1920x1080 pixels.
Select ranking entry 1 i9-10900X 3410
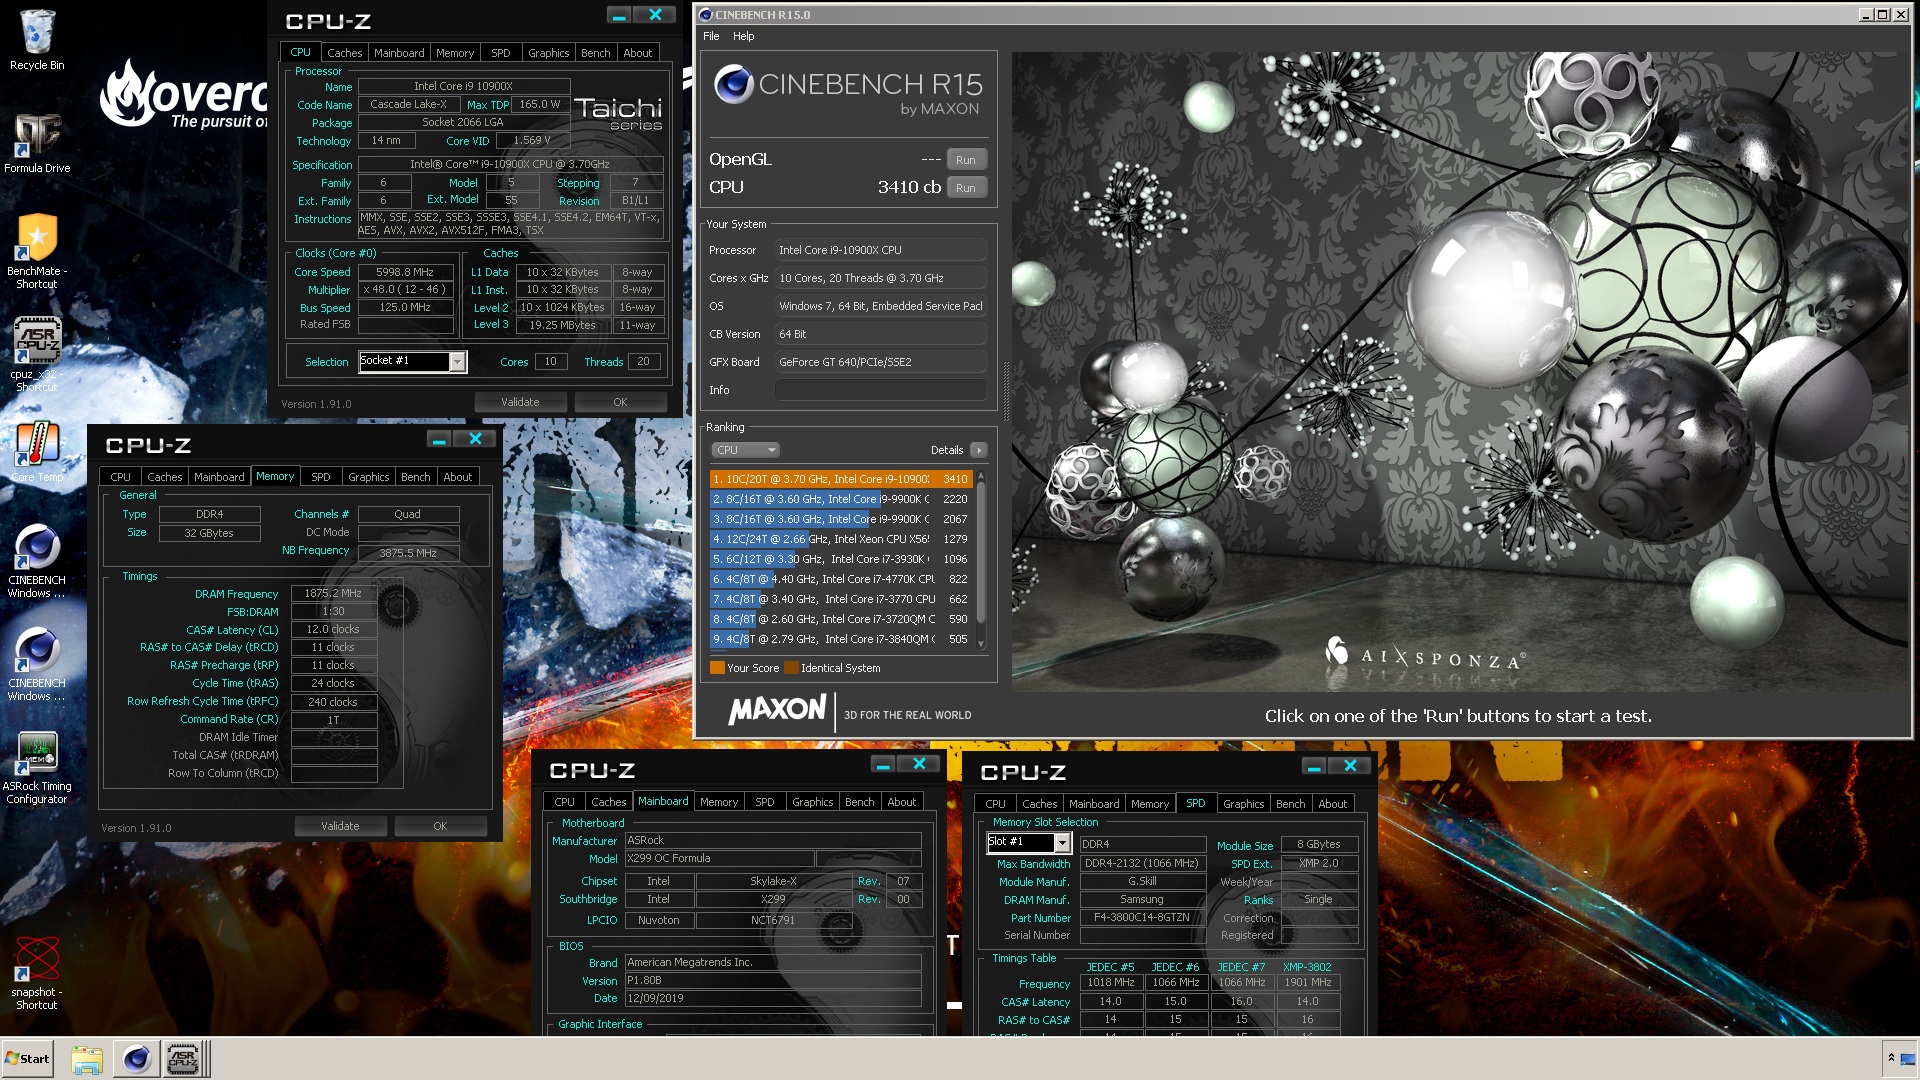tap(840, 479)
